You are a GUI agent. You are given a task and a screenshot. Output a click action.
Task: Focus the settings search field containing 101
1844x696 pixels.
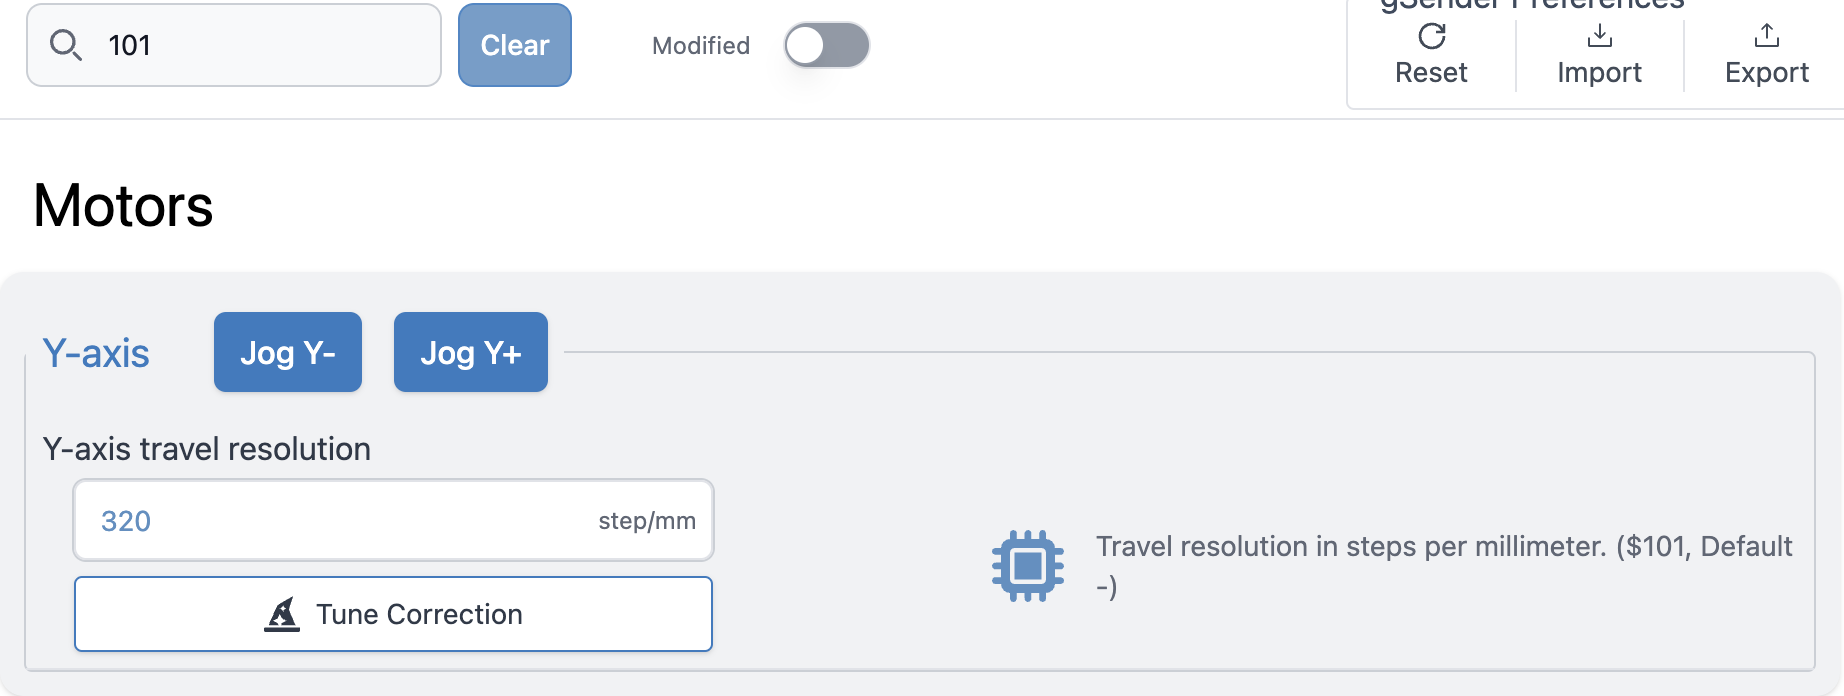pyautogui.click(x=260, y=45)
